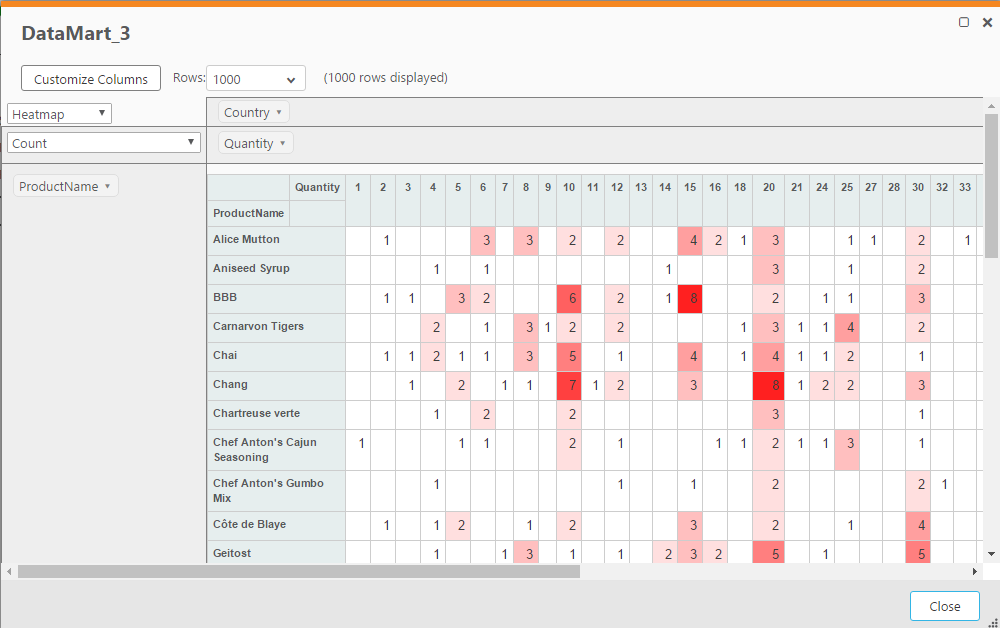This screenshot has width=1000, height=628.
Task: Click the 1000 rows displayed text
Action: pyautogui.click(x=385, y=78)
